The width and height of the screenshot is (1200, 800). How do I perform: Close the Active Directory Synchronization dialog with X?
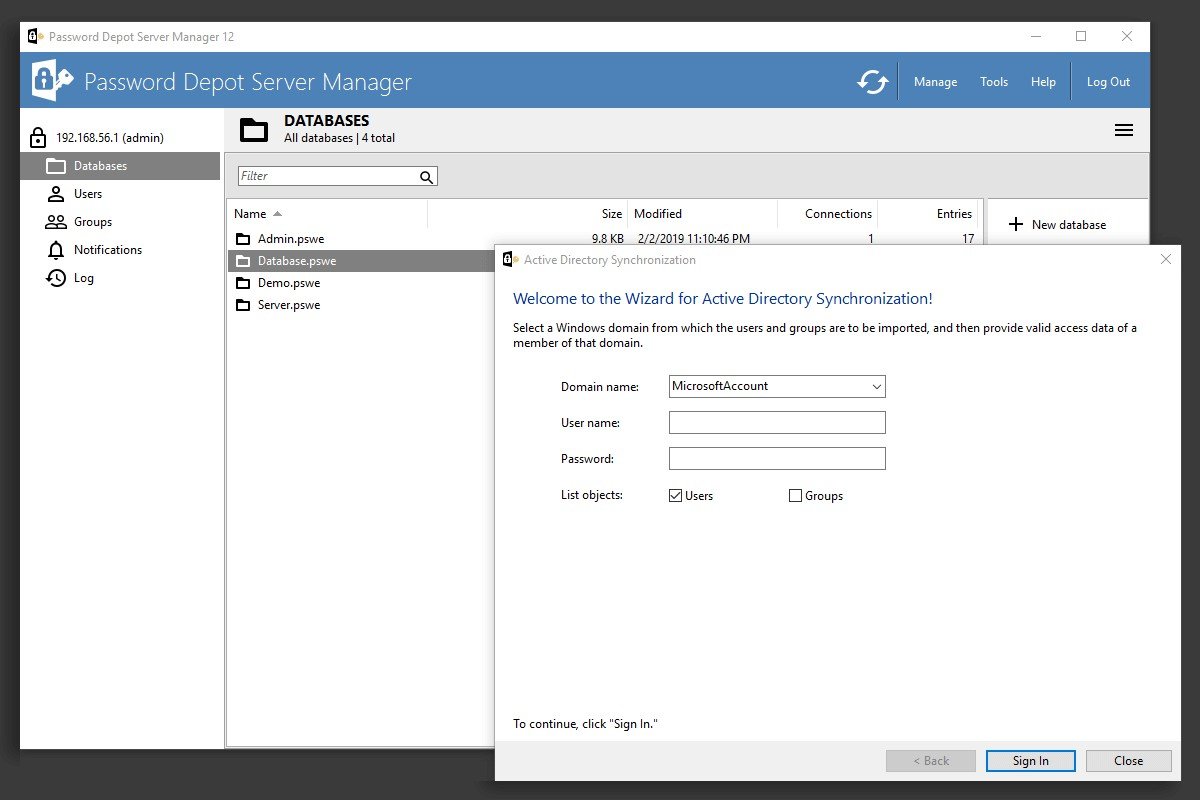(1165, 259)
